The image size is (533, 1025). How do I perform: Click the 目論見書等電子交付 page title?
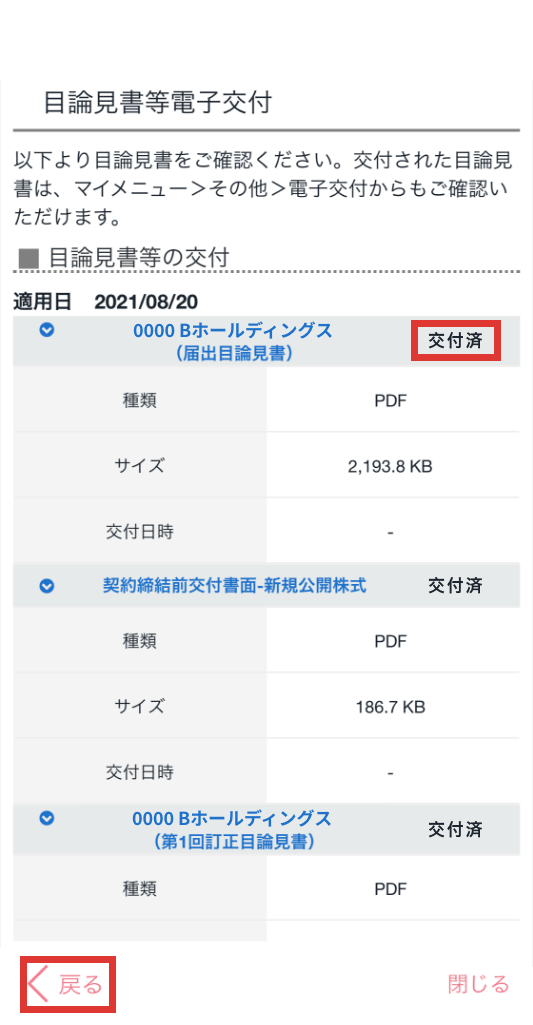(157, 103)
